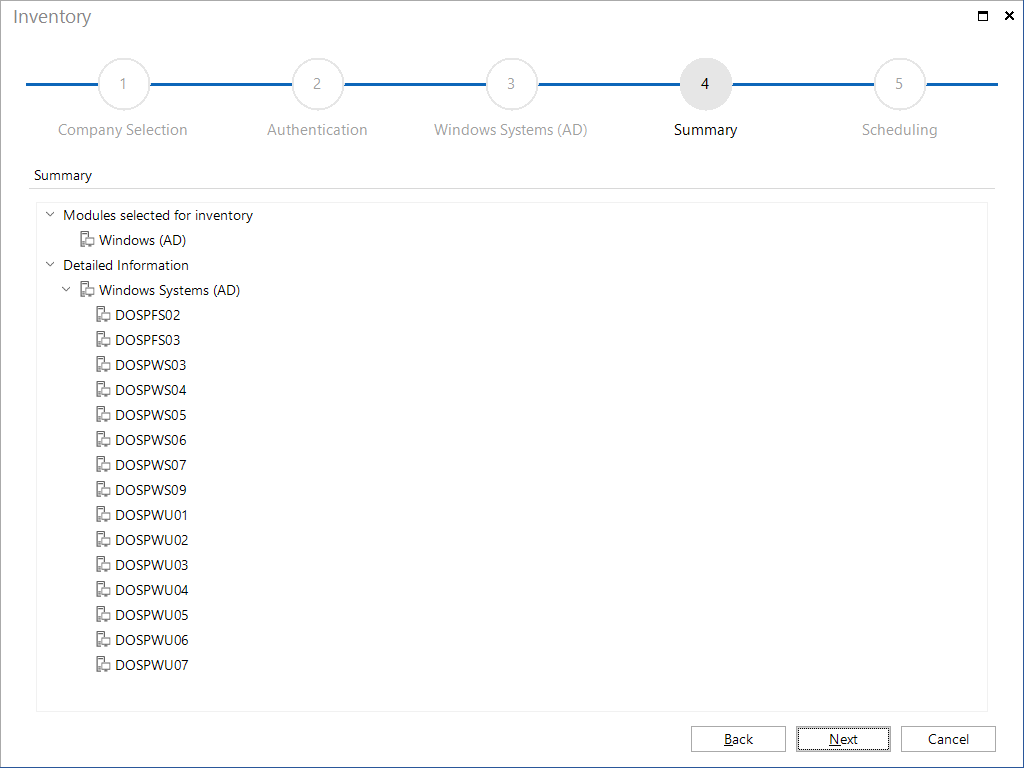Screen dimensions: 1024x768
Task: Jump to step 5 circle
Action: 899,84
